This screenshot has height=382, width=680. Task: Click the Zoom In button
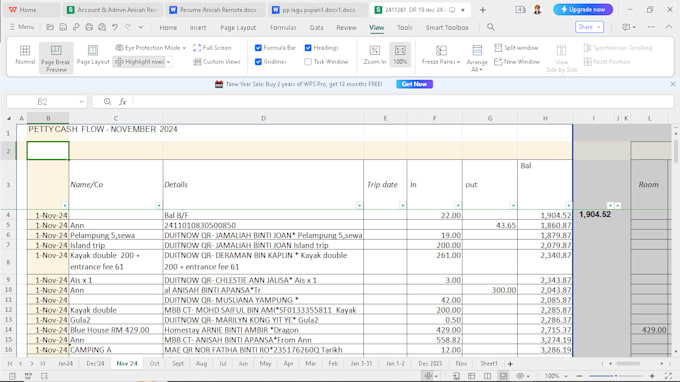coord(375,55)
